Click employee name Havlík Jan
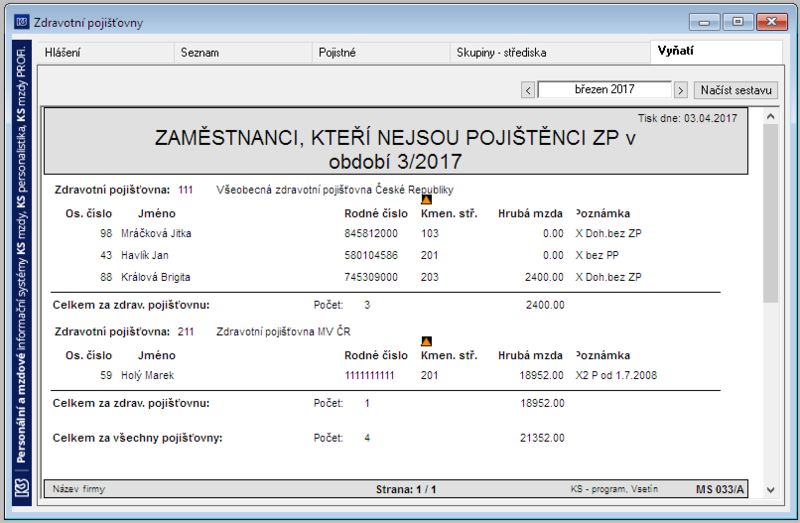 (x=144, y=255)
